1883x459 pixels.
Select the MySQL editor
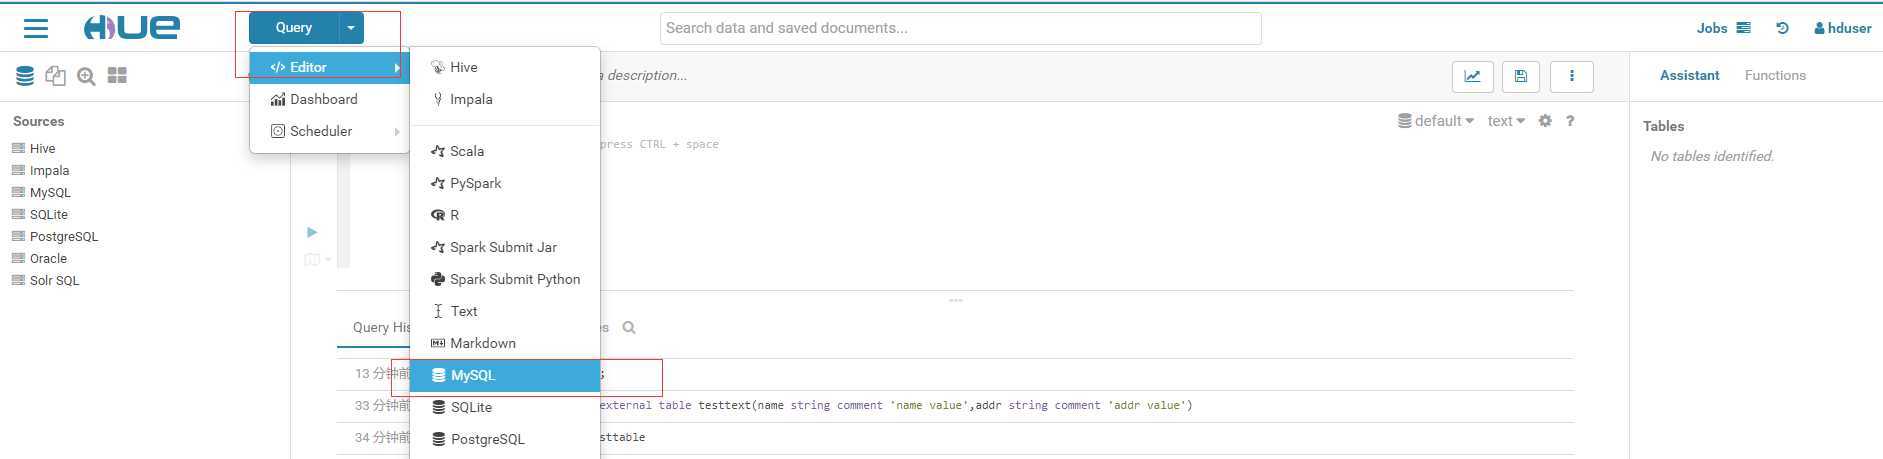[x=505, y=375]
